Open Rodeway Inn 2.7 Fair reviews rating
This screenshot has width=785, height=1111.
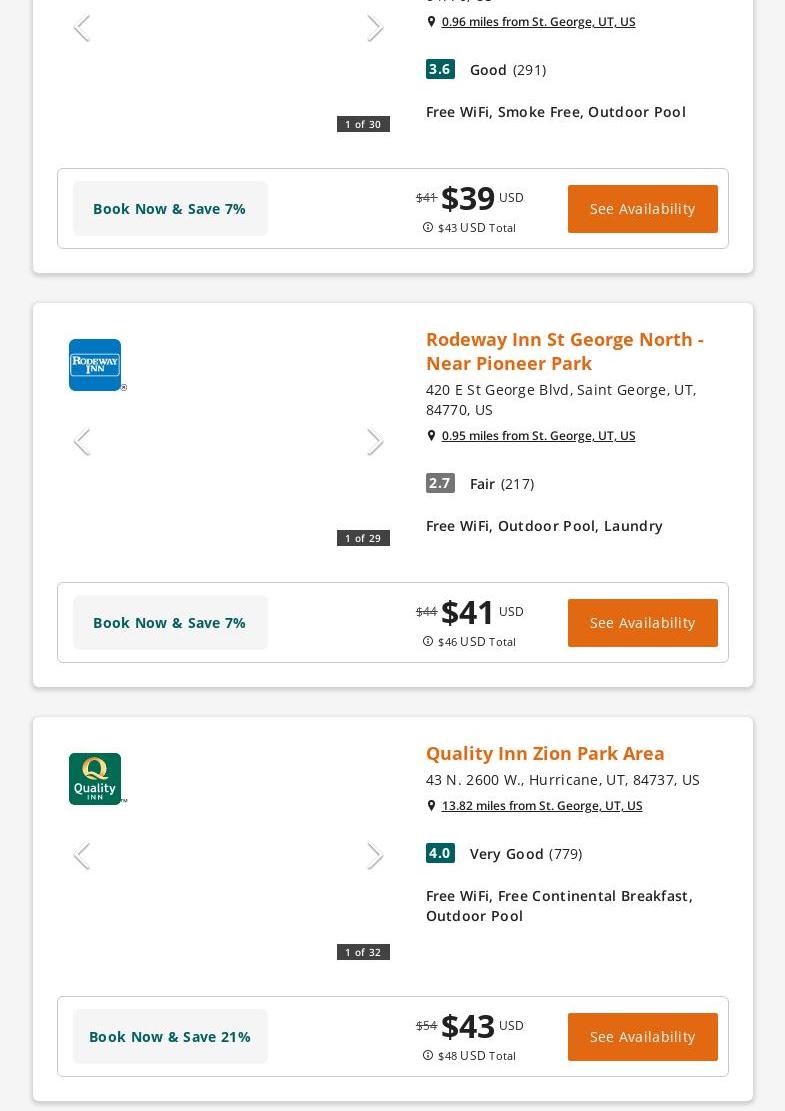click(x=481, y=484)
